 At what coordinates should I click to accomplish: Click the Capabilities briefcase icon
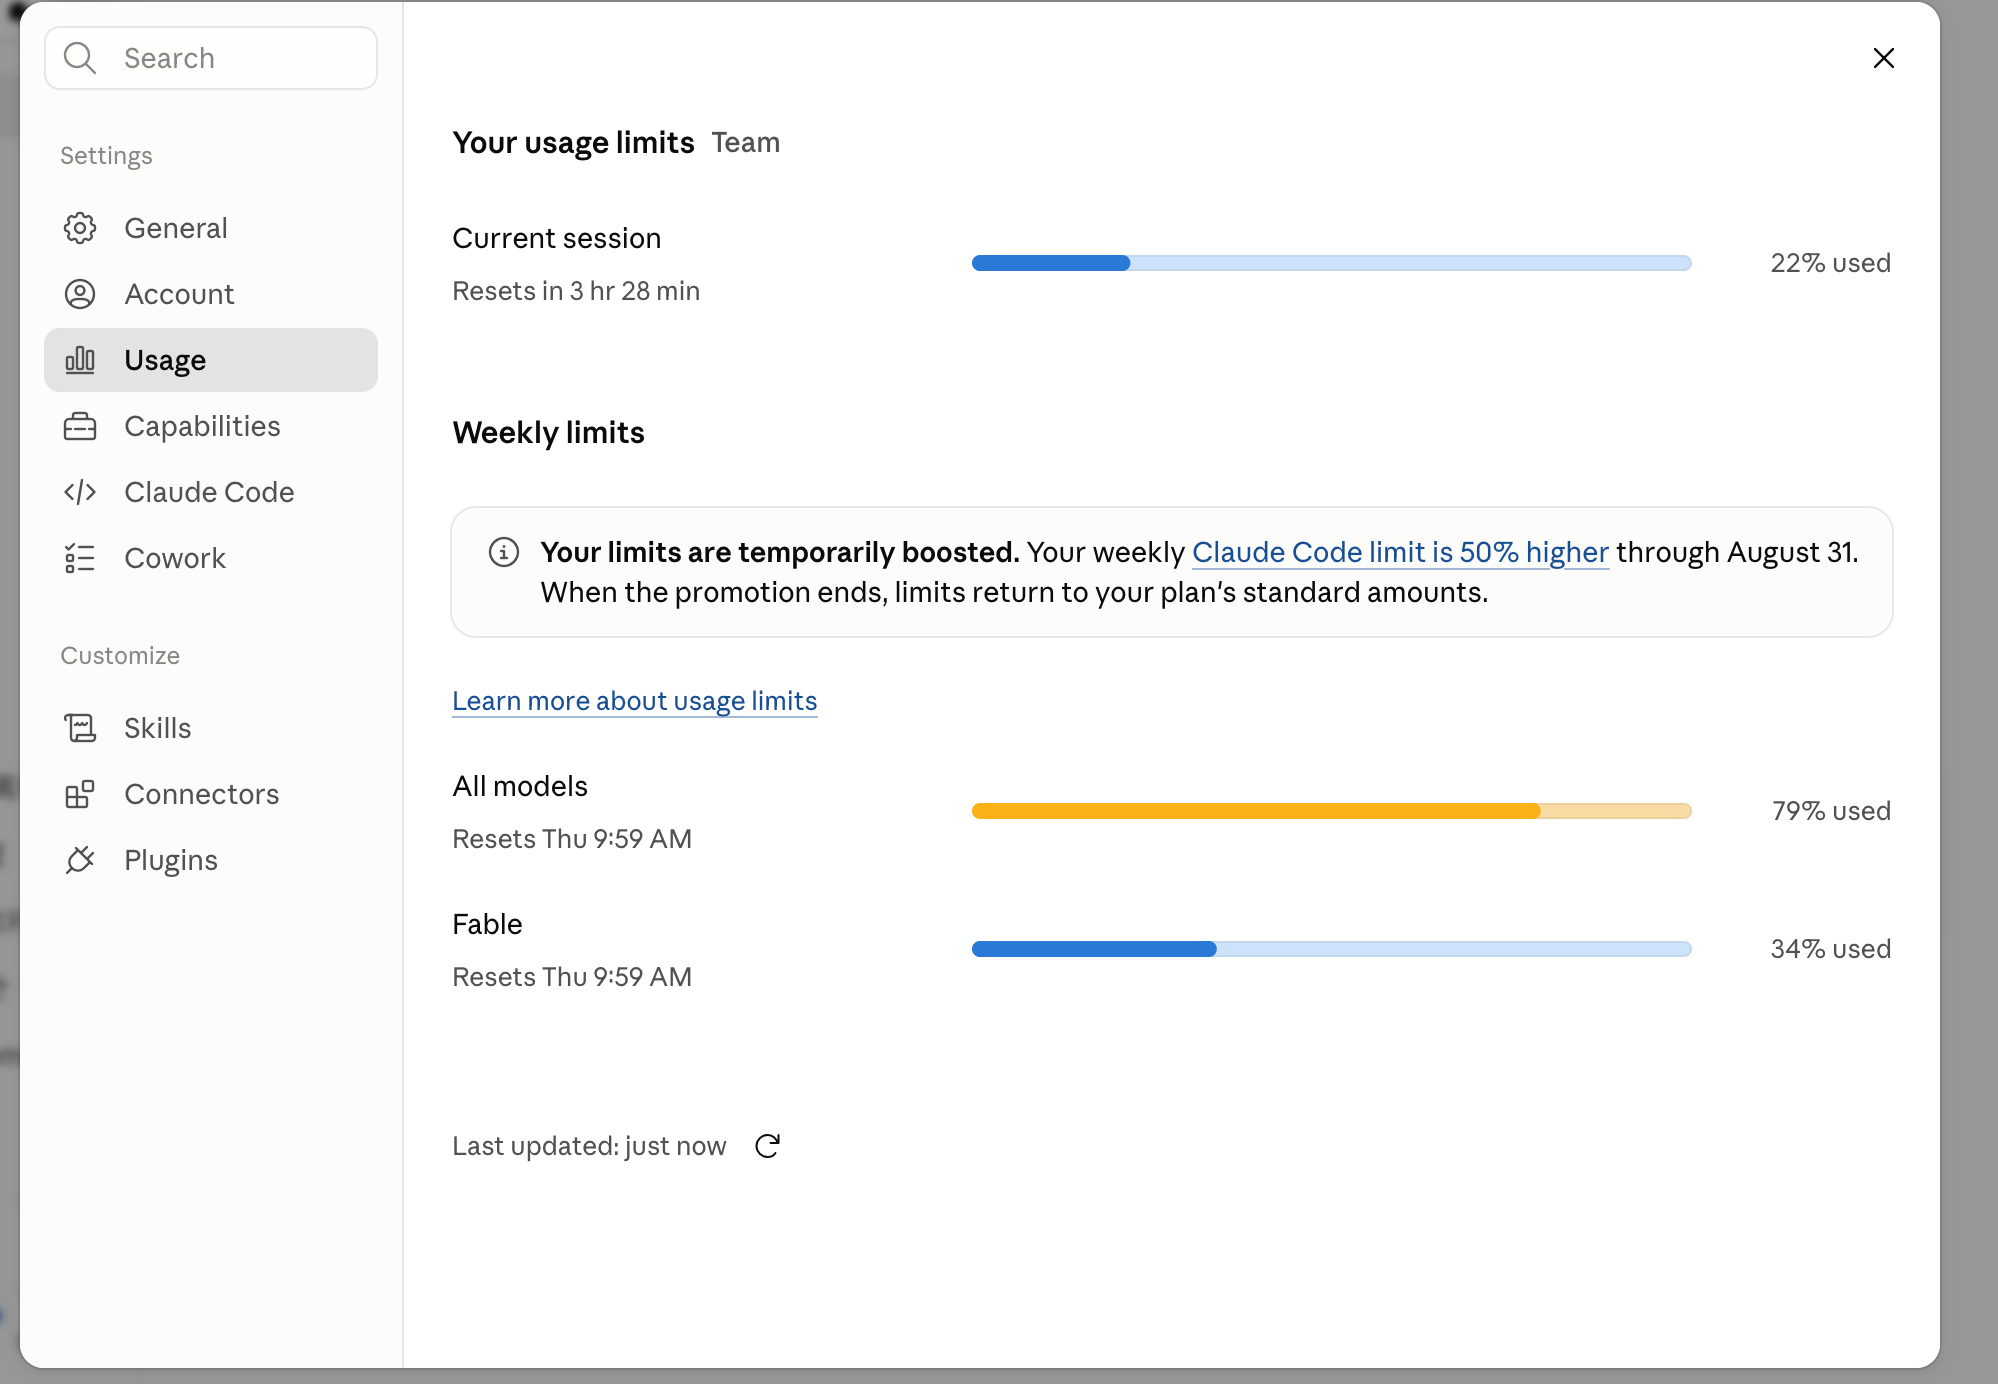80,426
